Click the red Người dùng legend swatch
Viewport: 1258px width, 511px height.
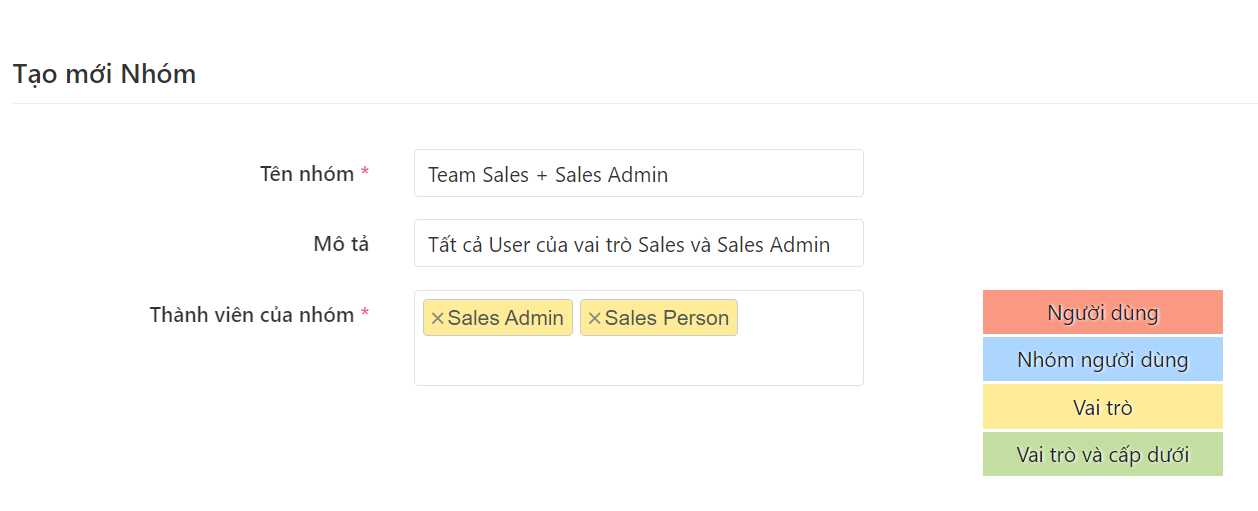pyautogui.click(x=1102, y=312)
